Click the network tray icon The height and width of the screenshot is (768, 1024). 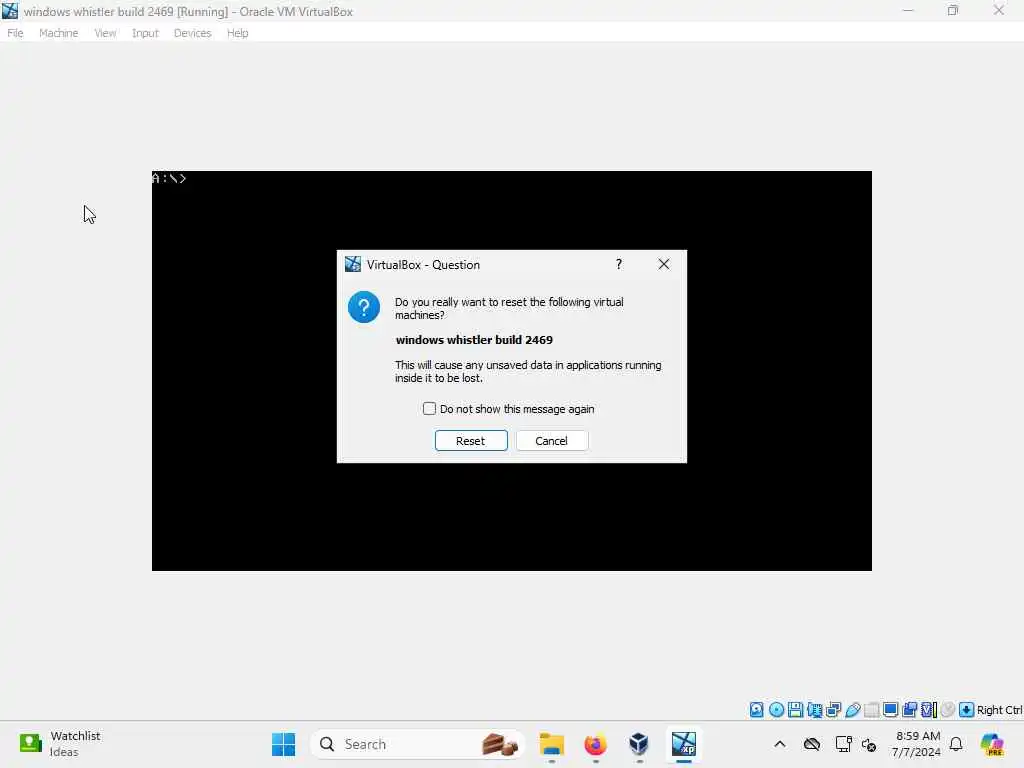843,744
